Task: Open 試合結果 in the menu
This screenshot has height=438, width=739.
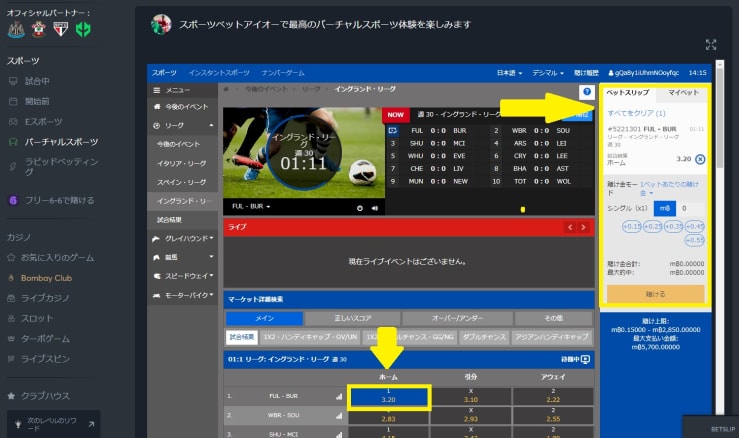Action: point(182,220)
